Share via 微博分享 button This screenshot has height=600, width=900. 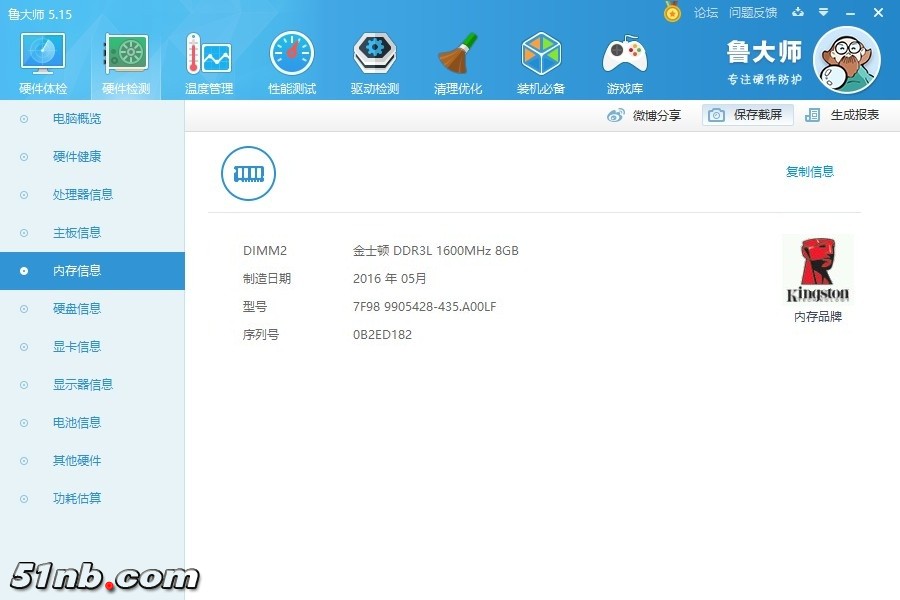click(x=644, y=115)
